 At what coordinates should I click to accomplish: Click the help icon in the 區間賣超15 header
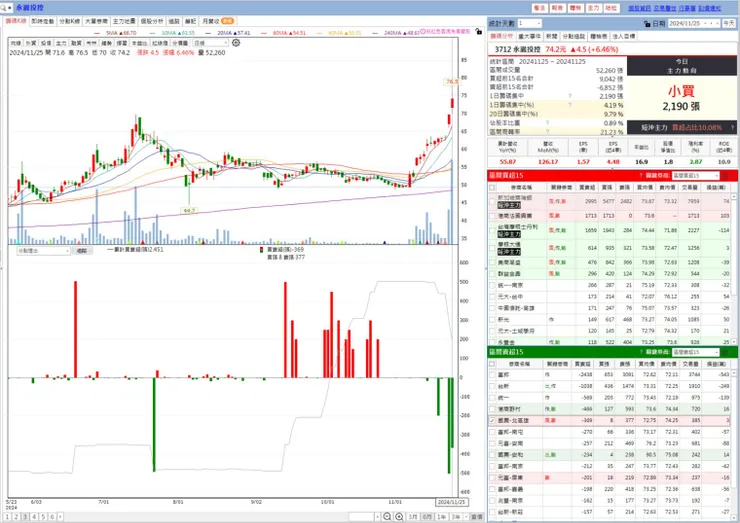tap(640, 352)
